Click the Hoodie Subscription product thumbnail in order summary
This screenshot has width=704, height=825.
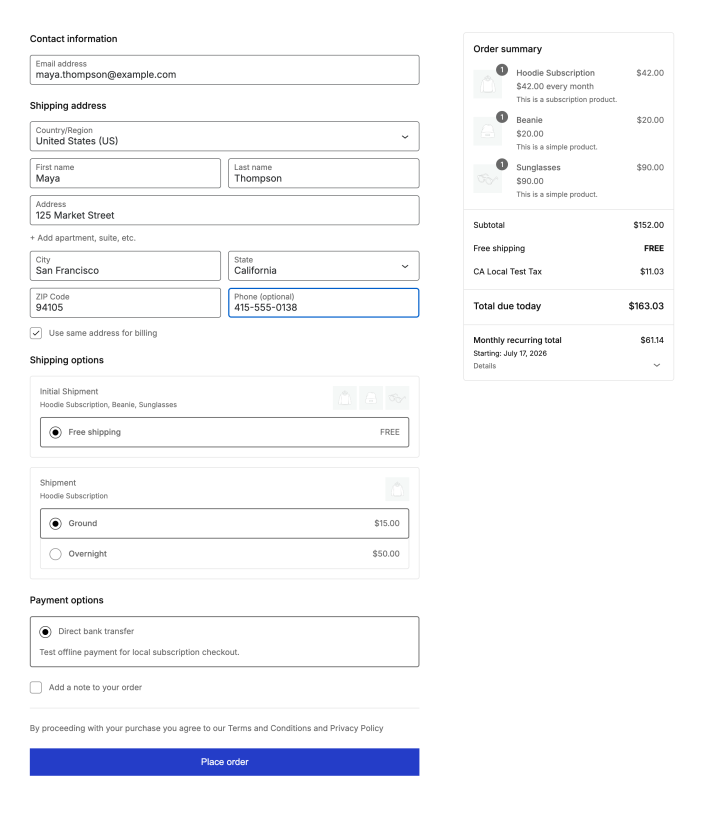(x=487, y=84)
